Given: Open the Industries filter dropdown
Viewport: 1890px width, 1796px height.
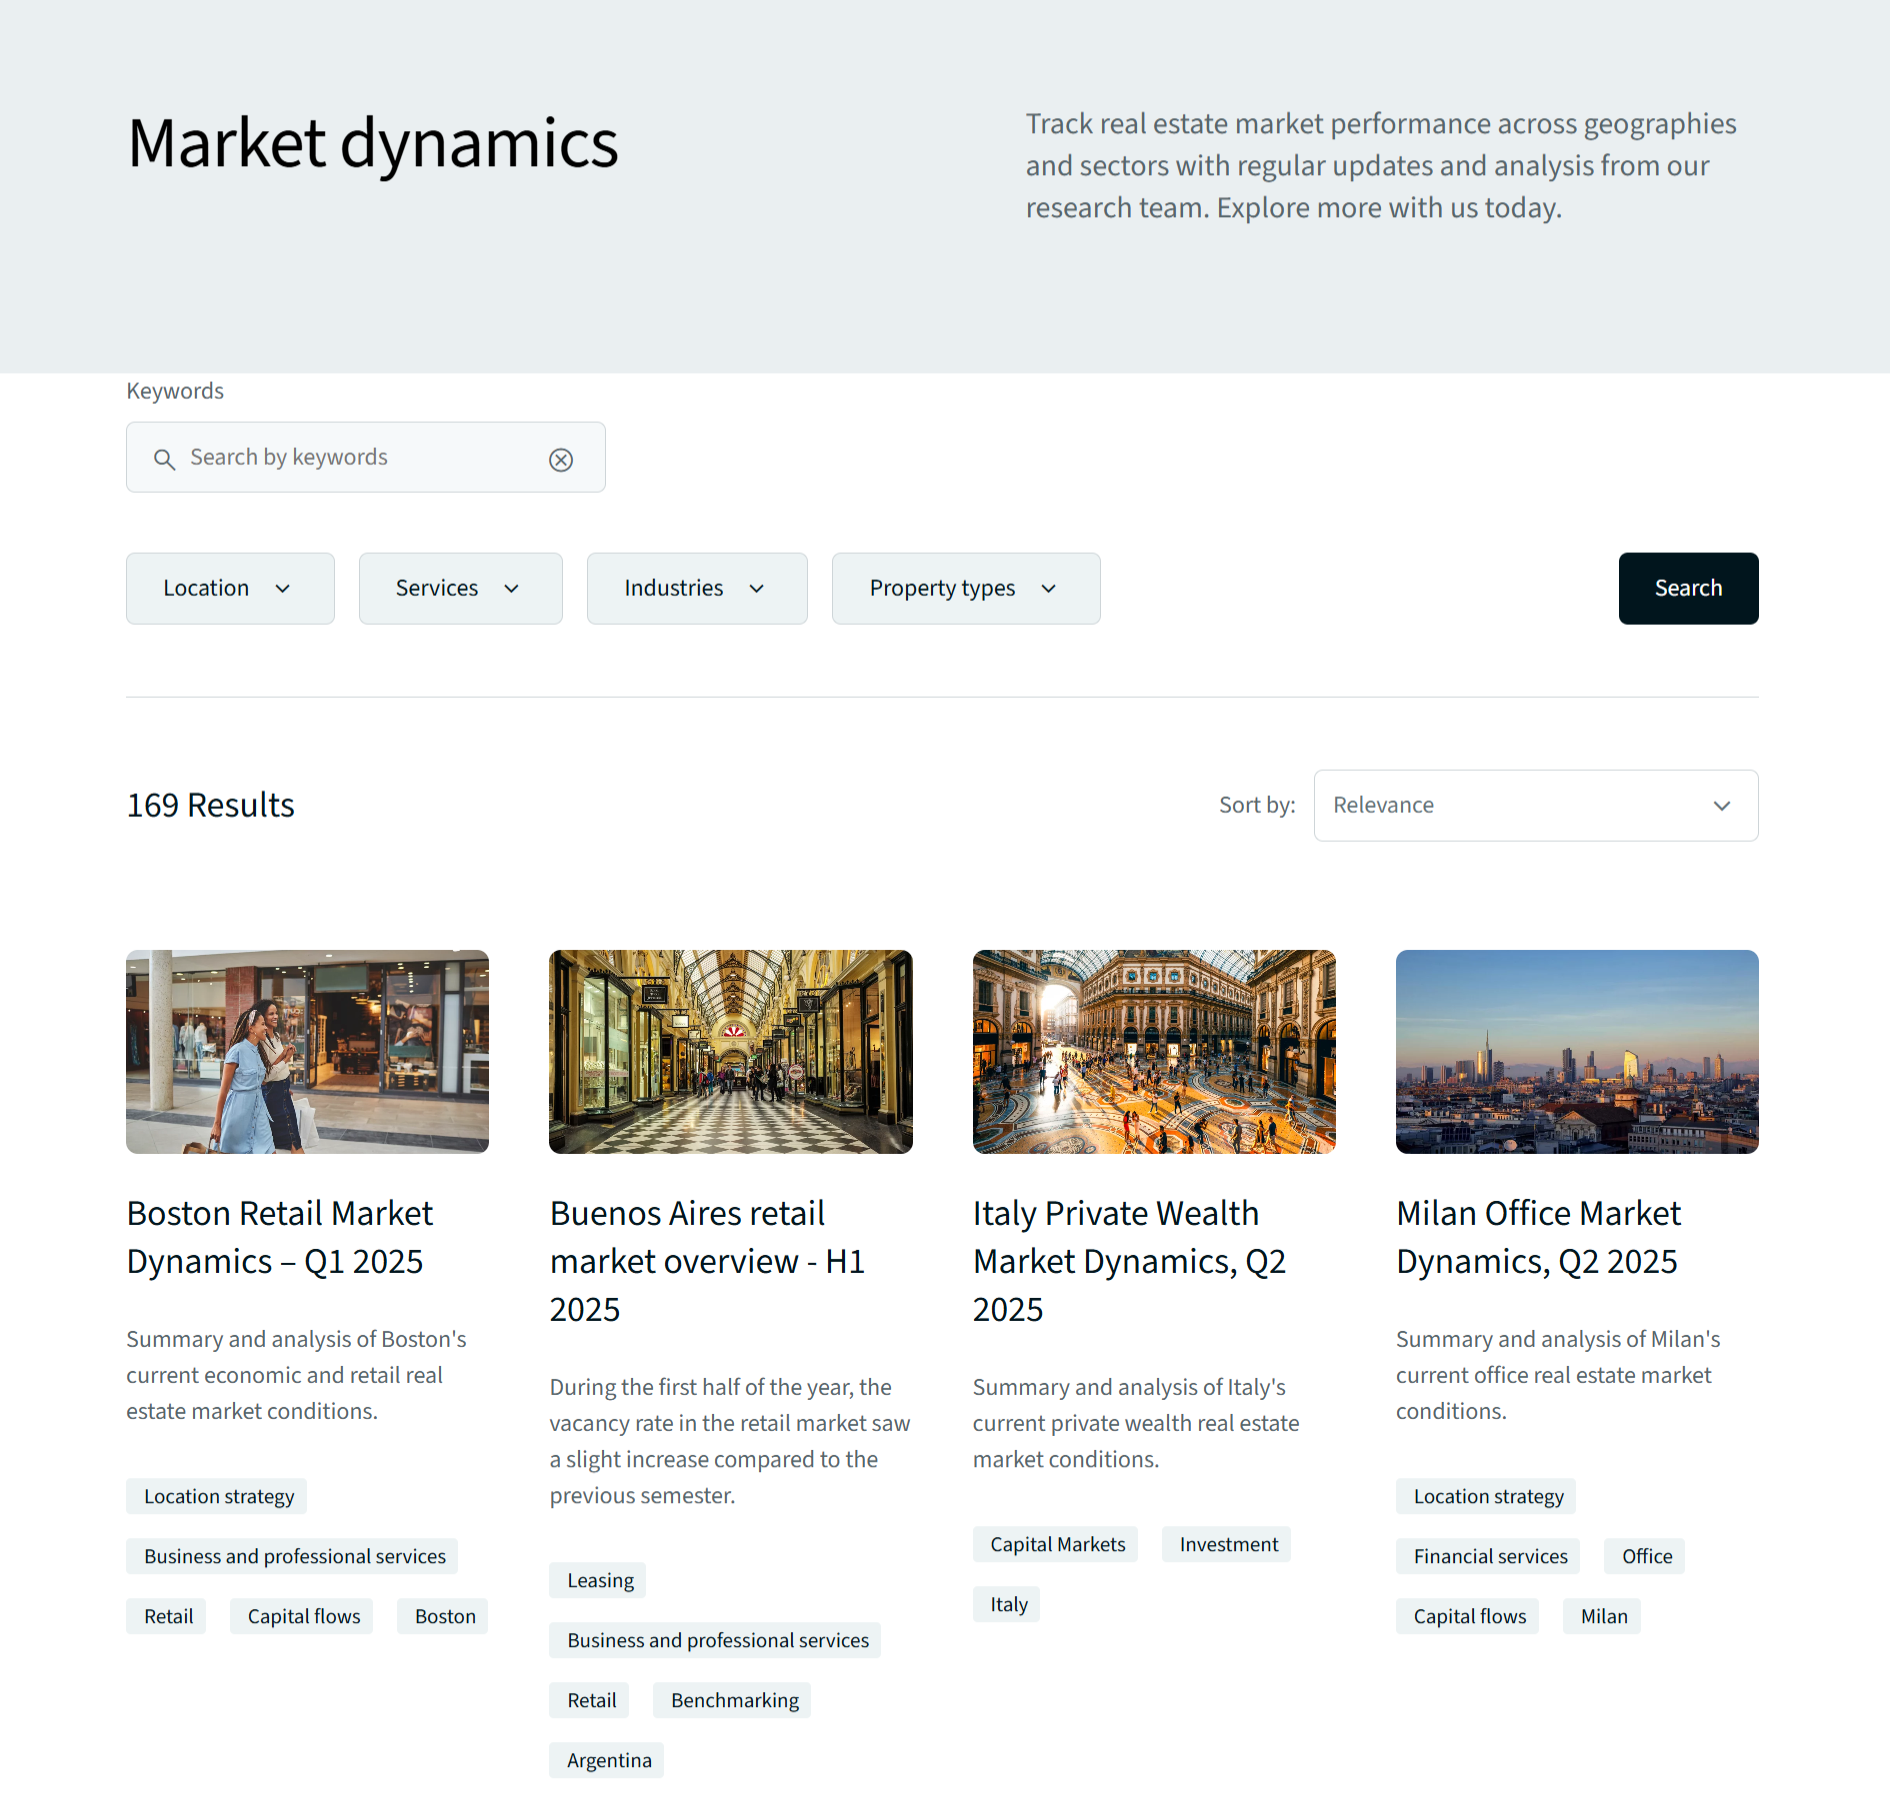Looking at the screenshot, I should [697, 588].
